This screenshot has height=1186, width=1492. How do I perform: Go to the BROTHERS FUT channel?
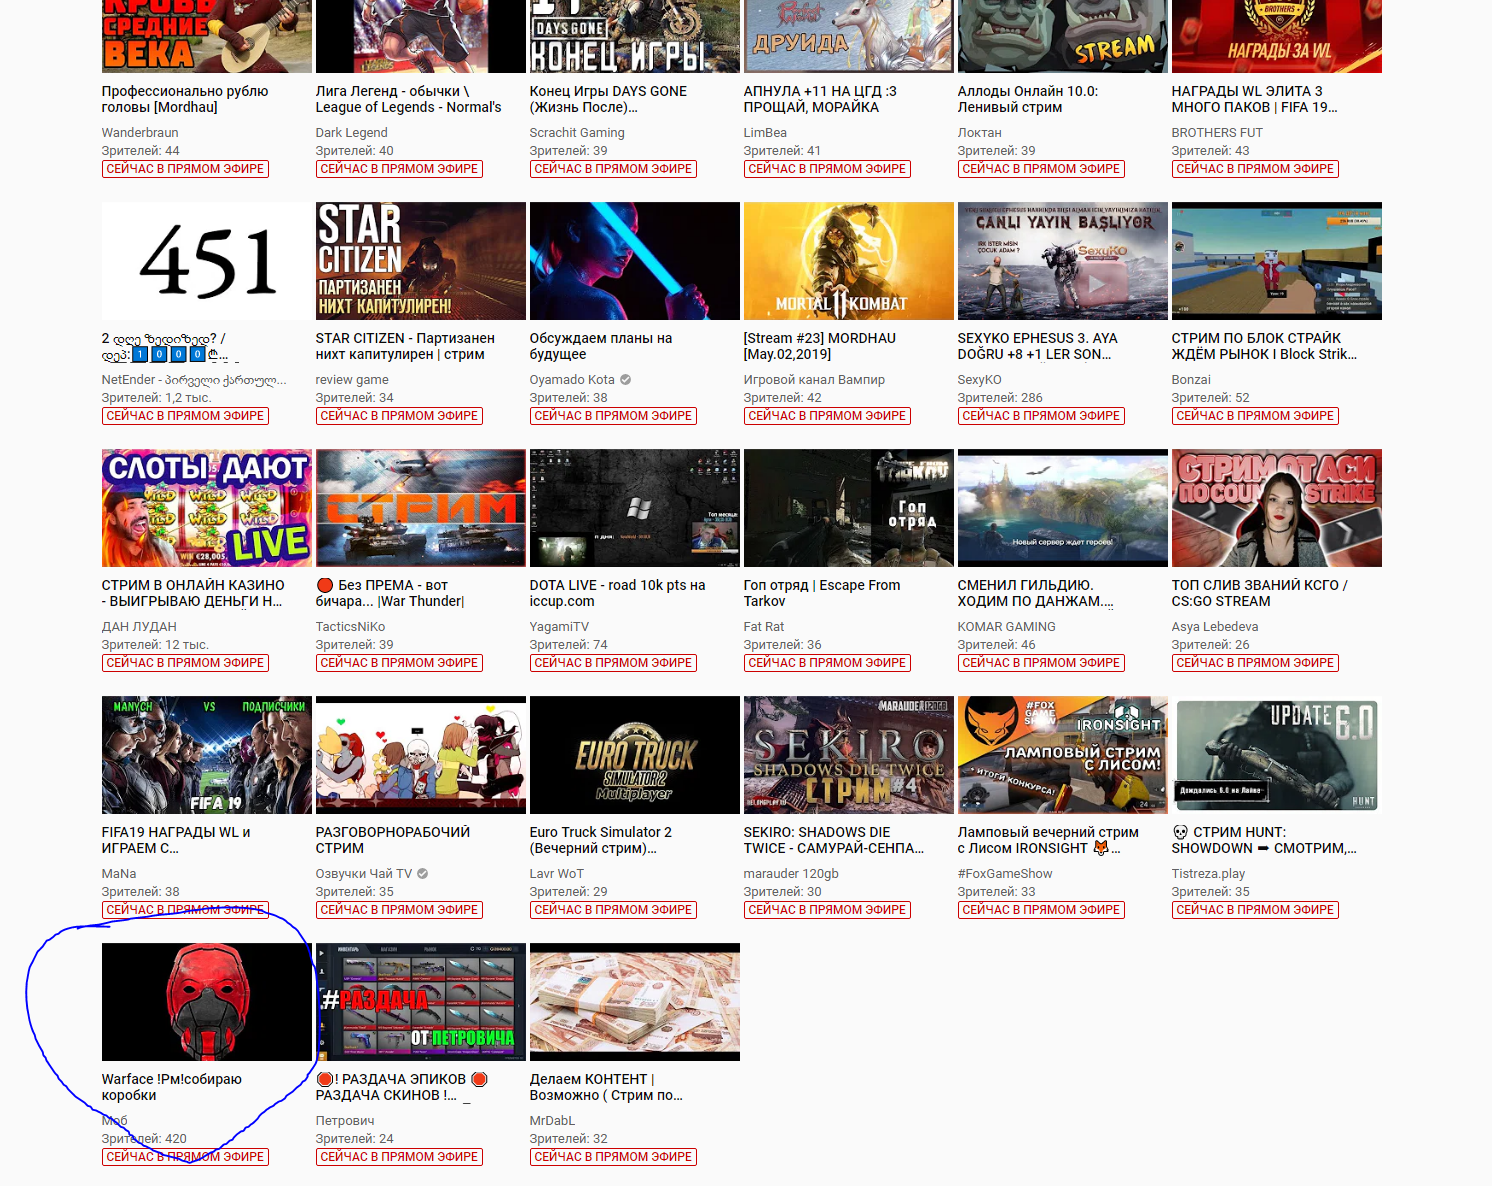pos(1216,133)
